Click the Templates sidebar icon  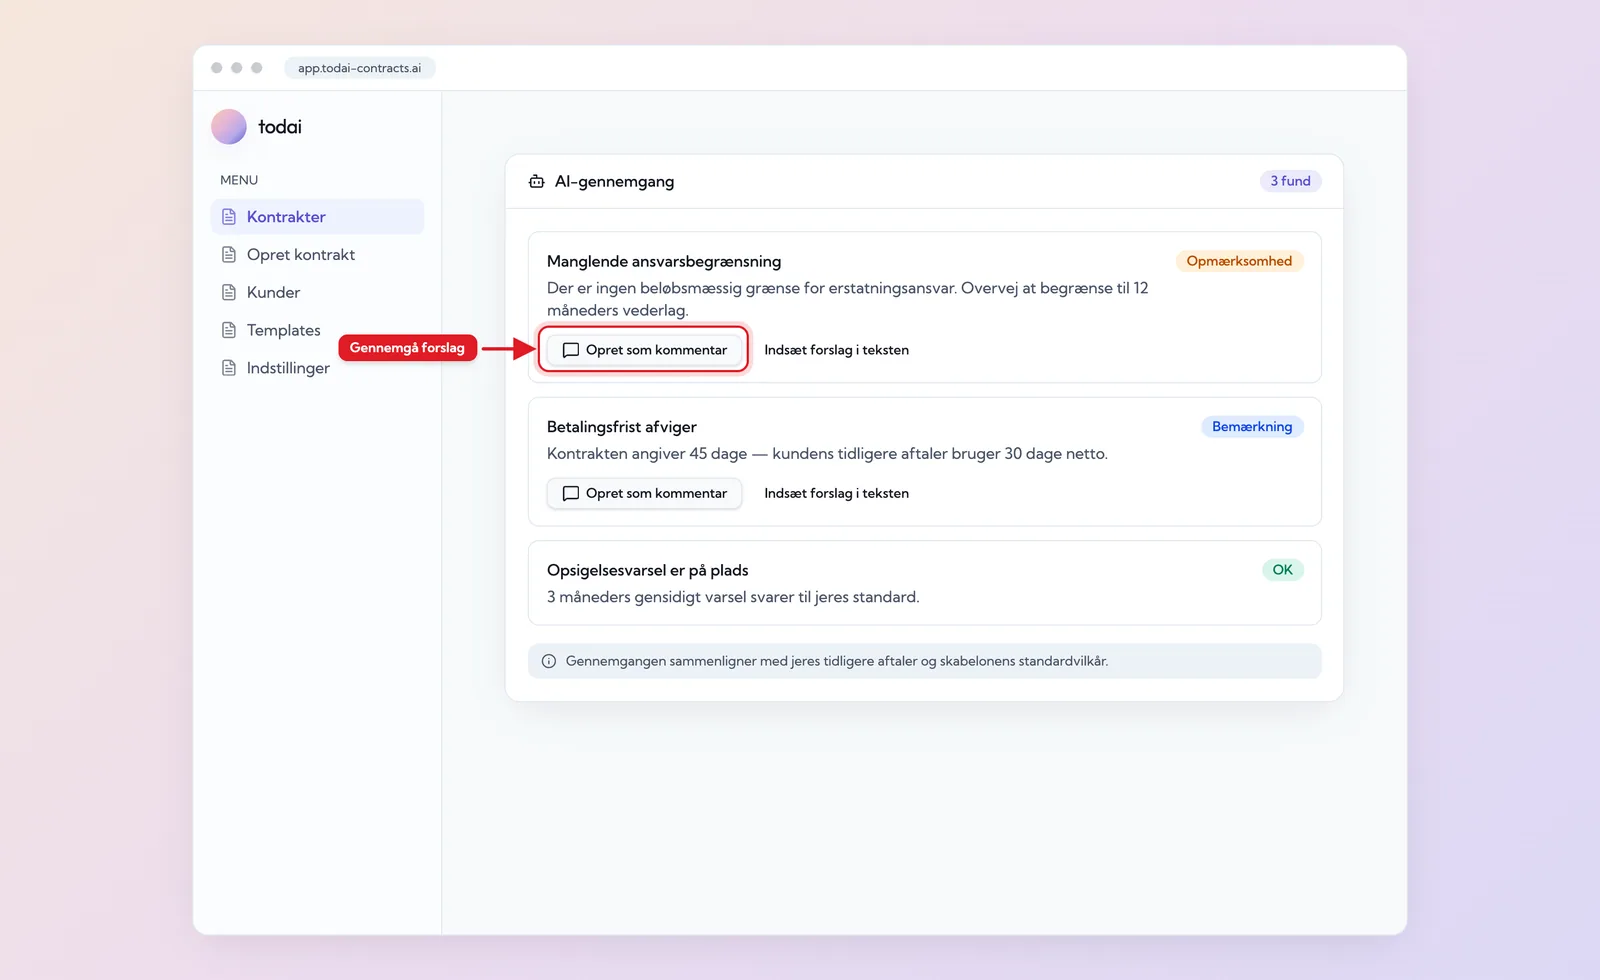pos(229,330)
